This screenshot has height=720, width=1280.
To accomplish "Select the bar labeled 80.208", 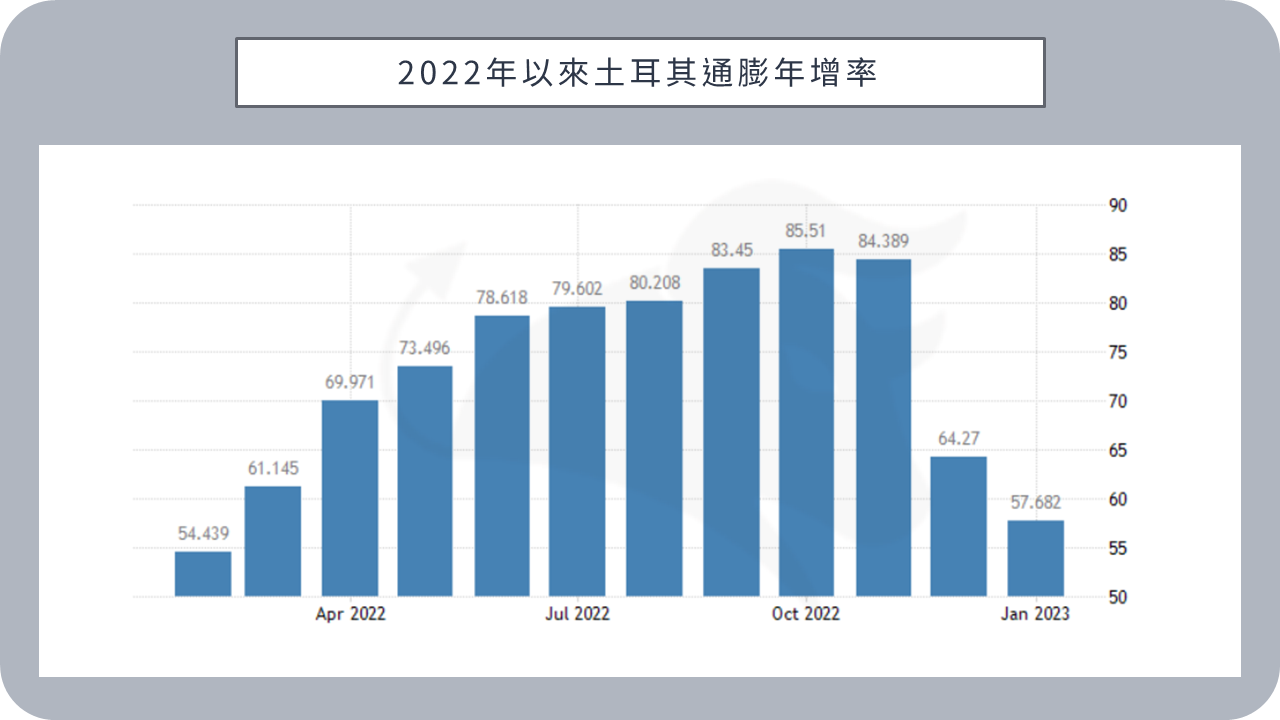I will pyautogui.click(x=654, y=448).
